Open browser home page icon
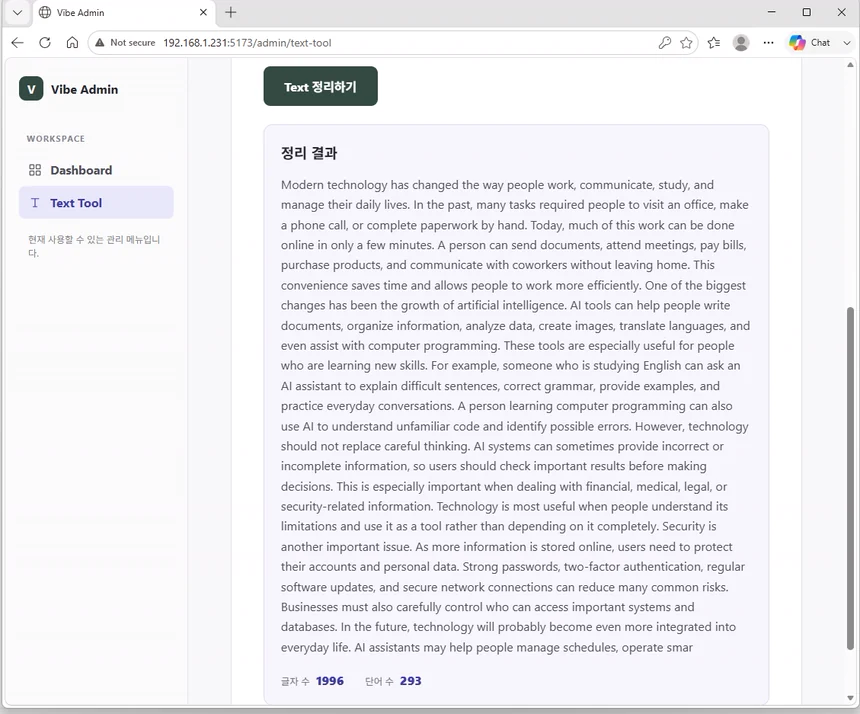Image resolution: width=860 pixels, height=714 pixels. (x=72, y=43)
